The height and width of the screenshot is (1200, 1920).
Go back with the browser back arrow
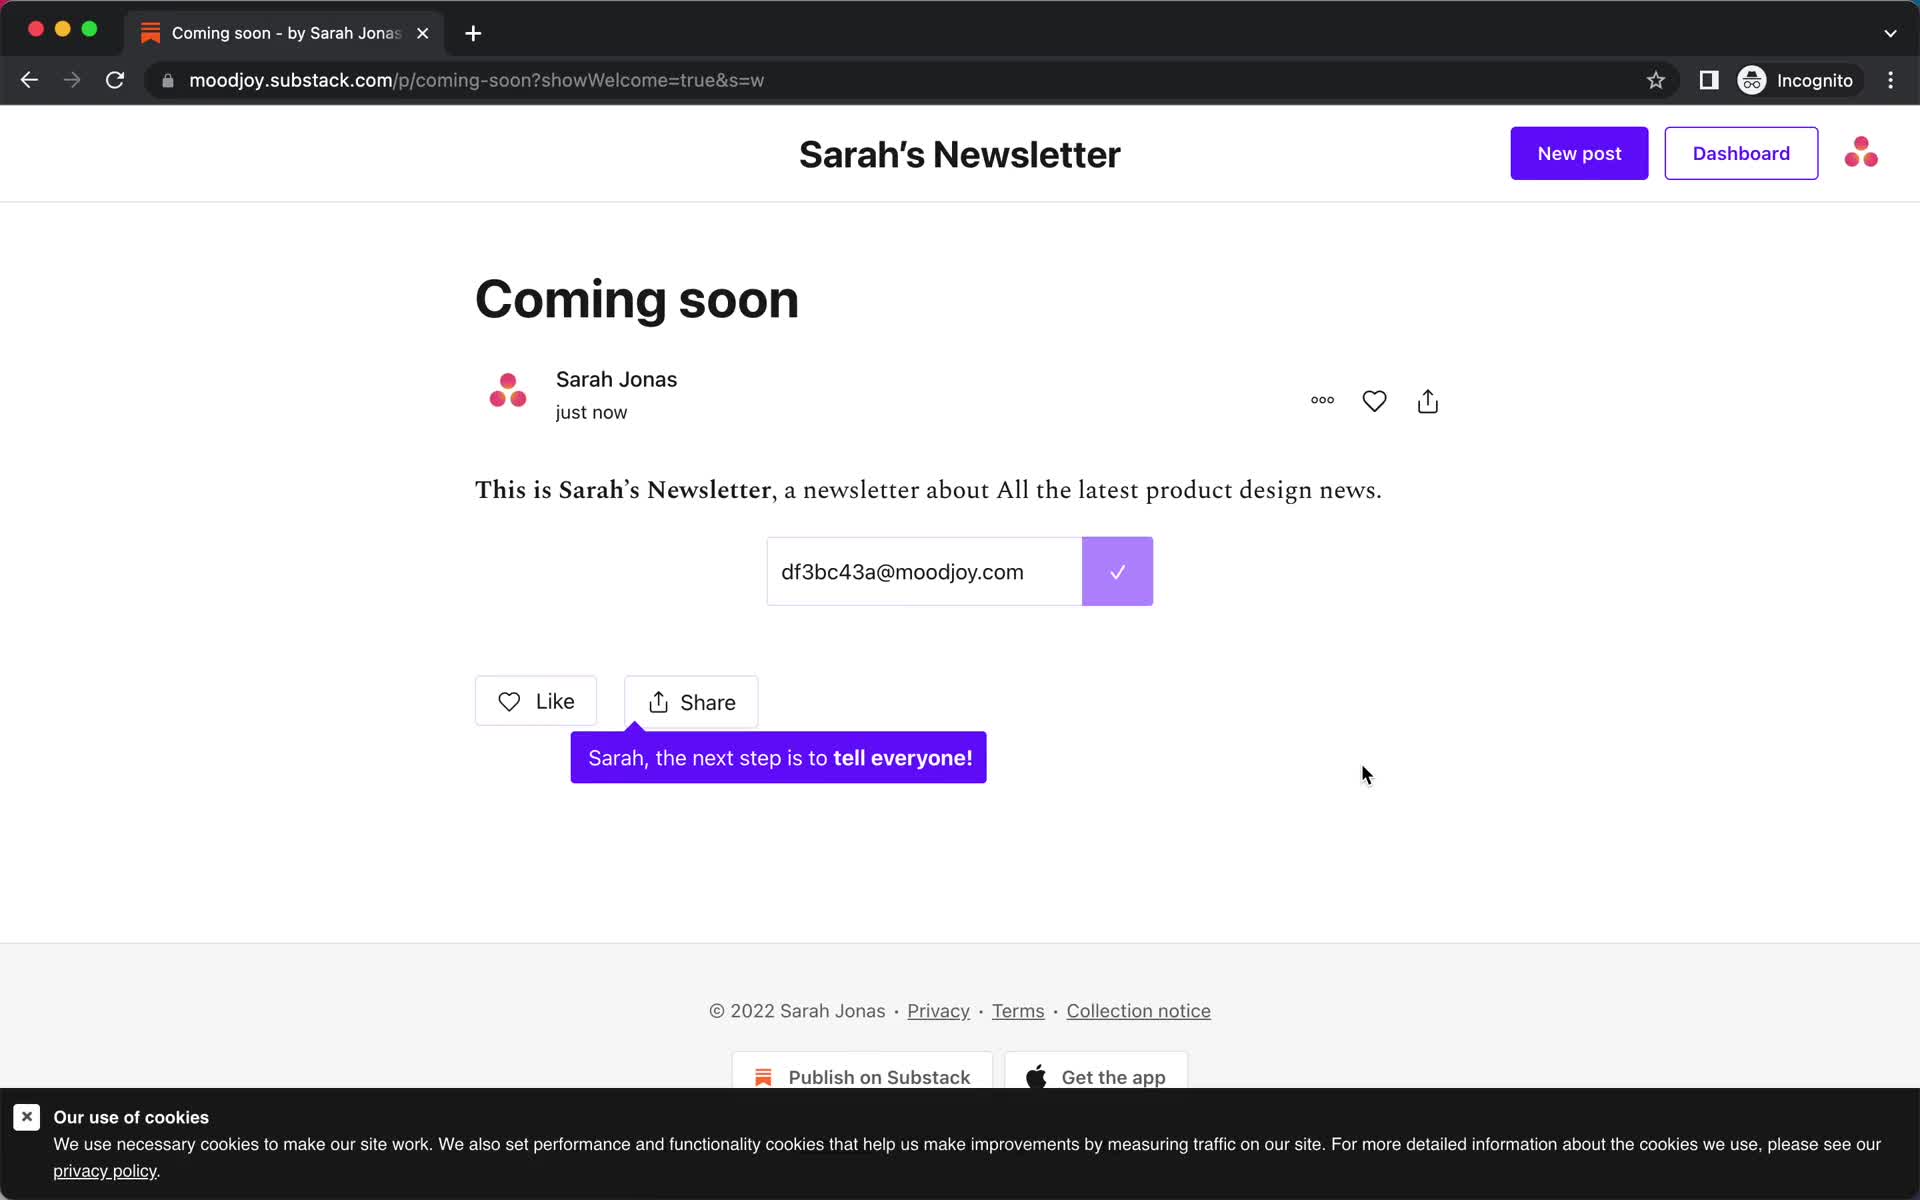click(x=29, y=80)
